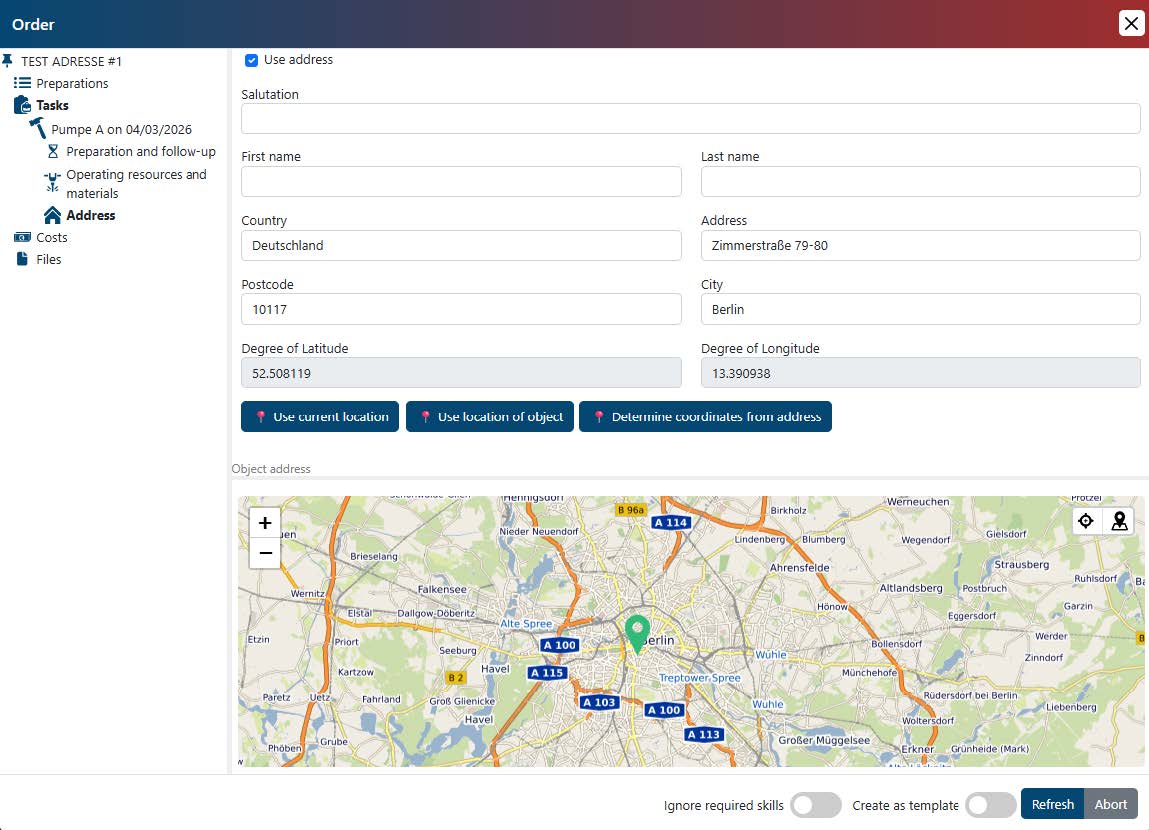The width and height of the screenshot is (1149, 830).
Task: Click the map zoom in plus button
Action: pos(265,523)
